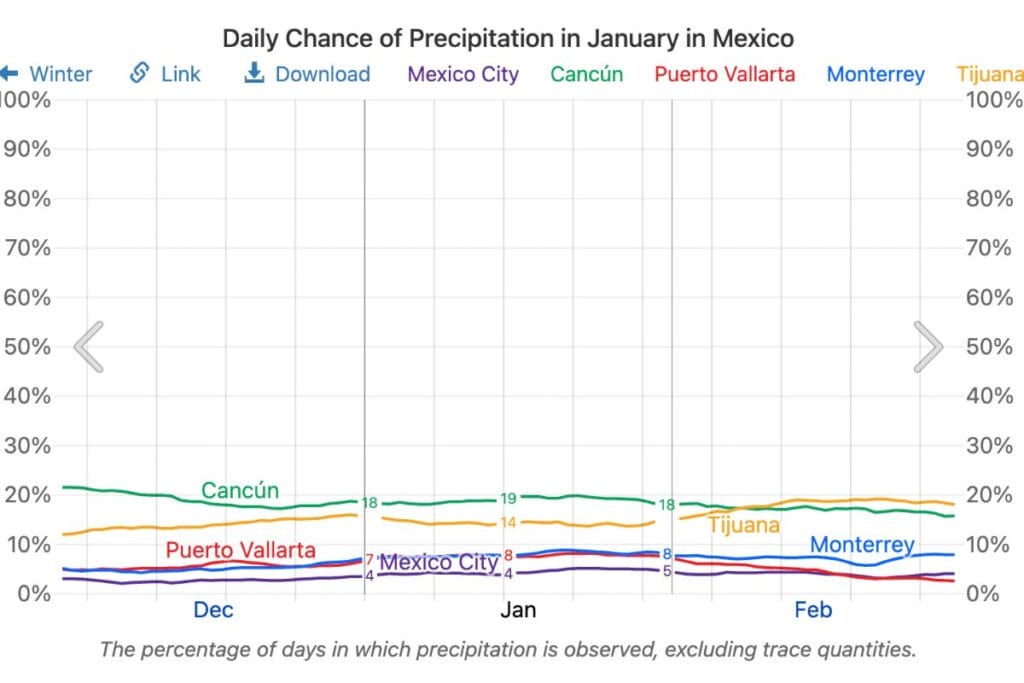Select the Feb month label
The height and width of the screenshot is (683, 1024).
tap(812, 610)
